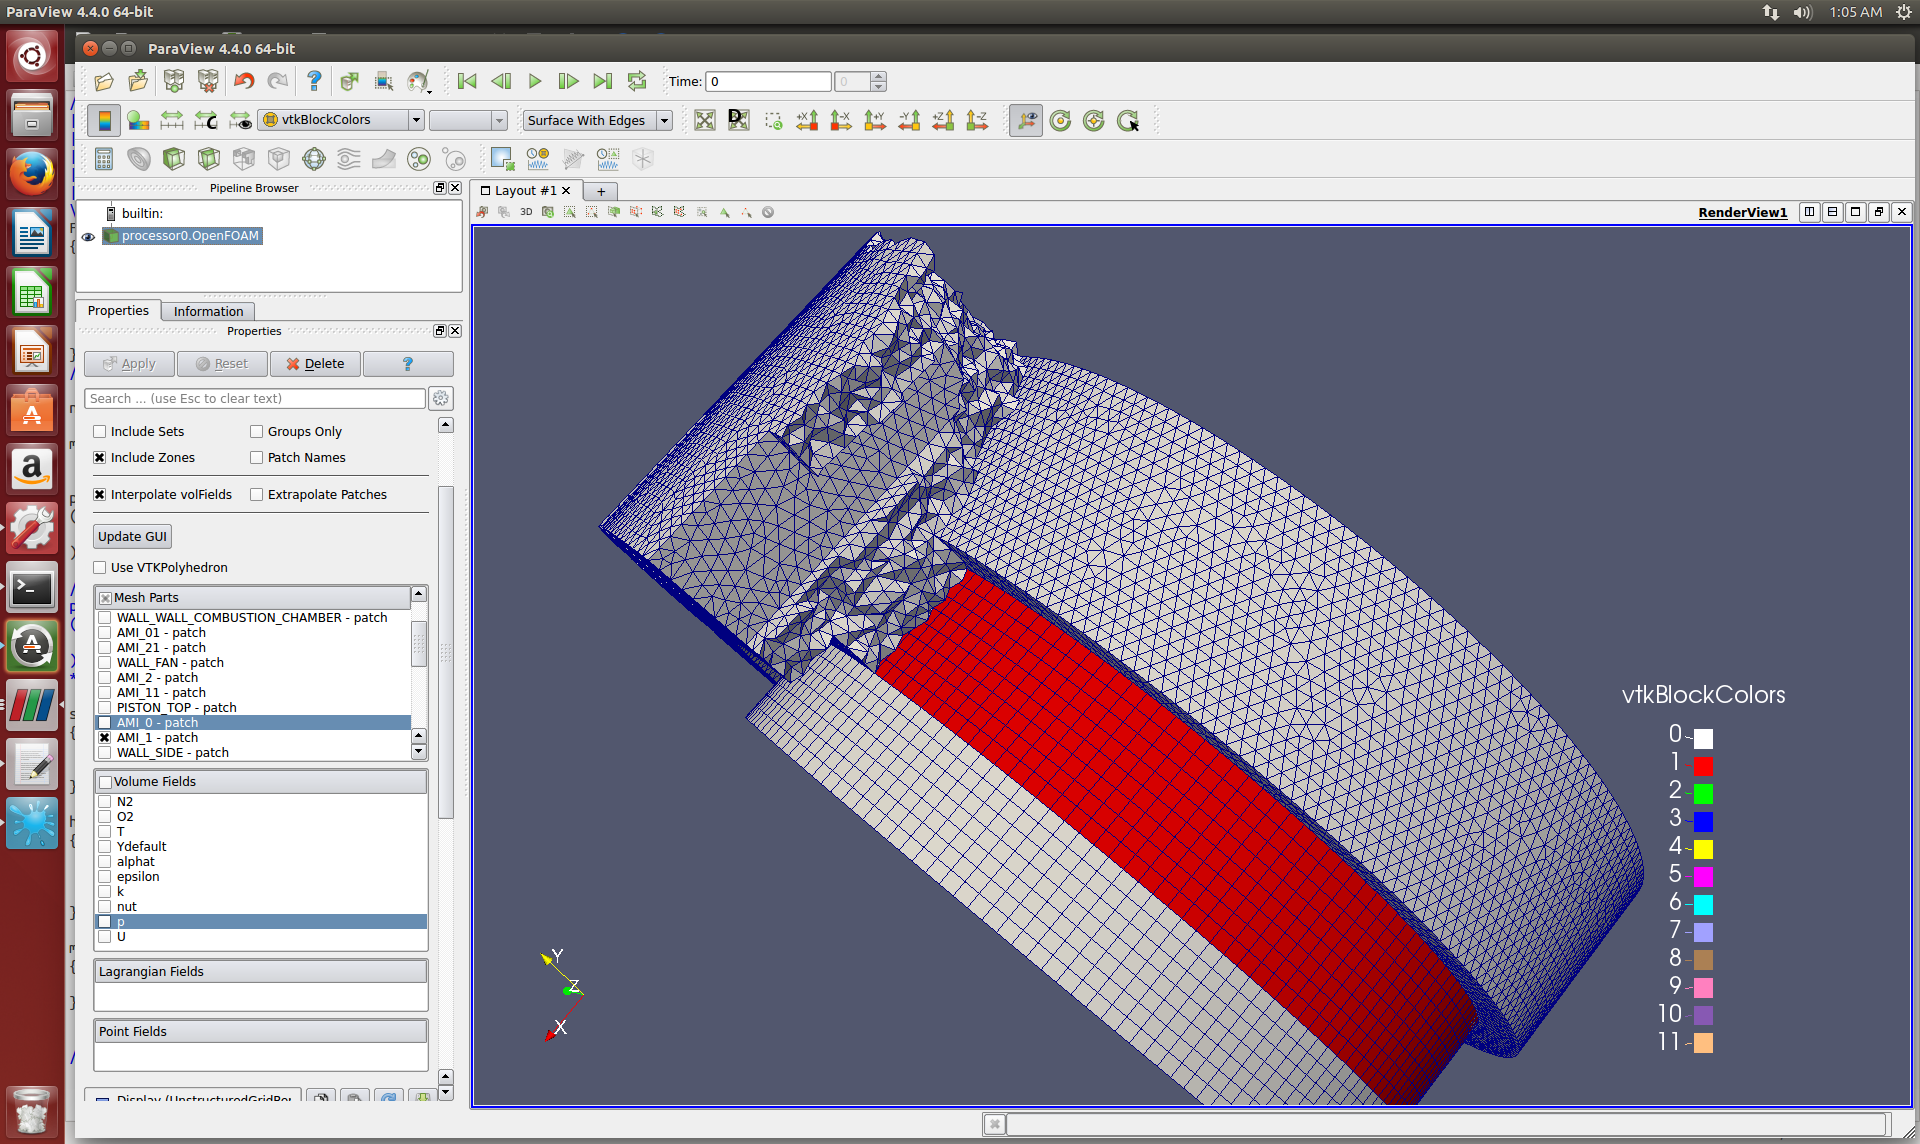Open Terminal from the dock
This screenshot has height=1144, width=1920.
tap(32, 588)
